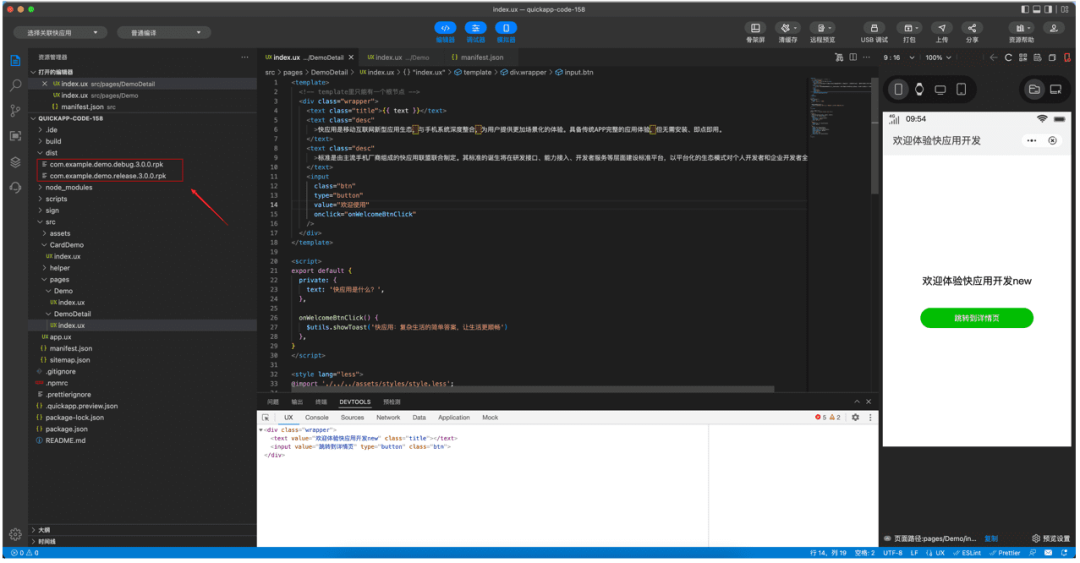Screen dimensions: 1080x563
Task: Select the Application tab in devtools
Action: tap(454, 418)
